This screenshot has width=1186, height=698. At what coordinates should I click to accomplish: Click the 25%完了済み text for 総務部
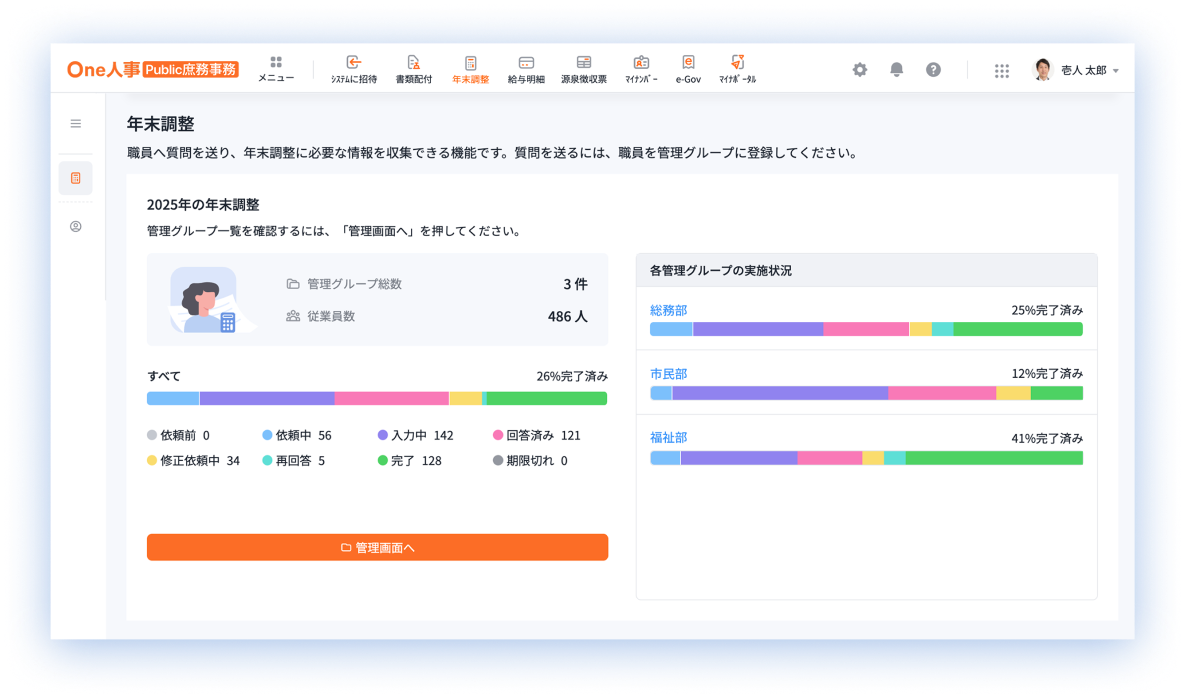[1047, 310]
